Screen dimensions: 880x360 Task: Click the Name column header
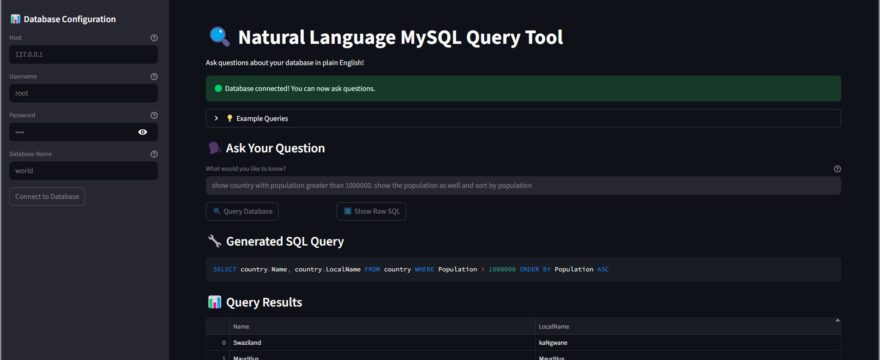click(x=382, y=326)
